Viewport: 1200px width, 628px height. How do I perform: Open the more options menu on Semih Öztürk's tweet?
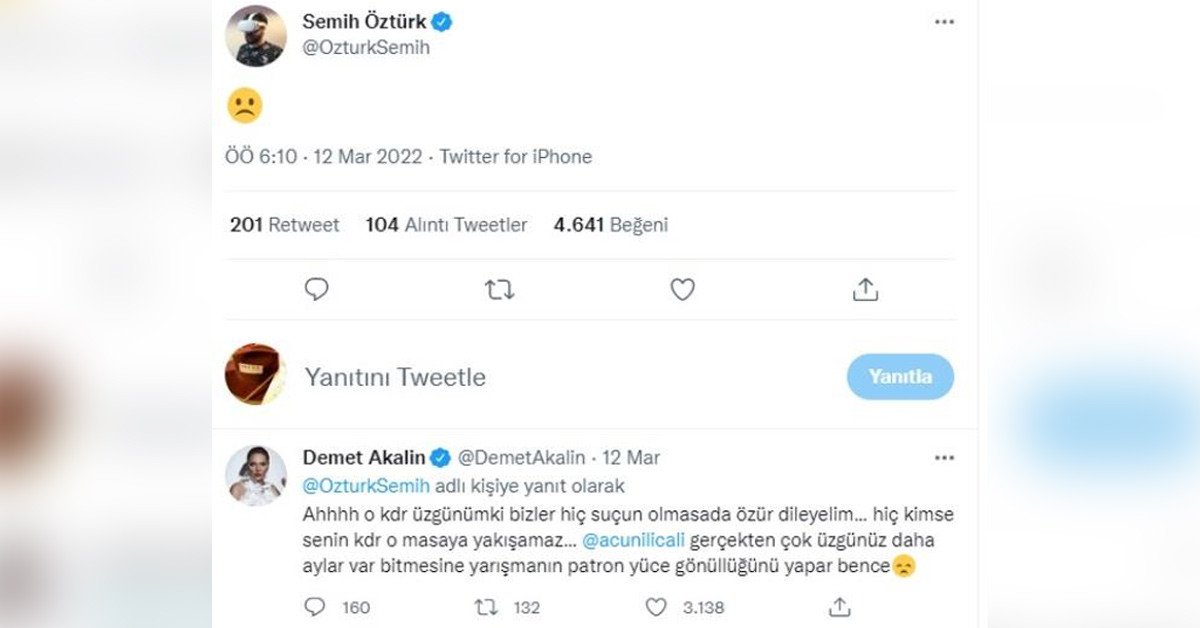pos(943,20)
